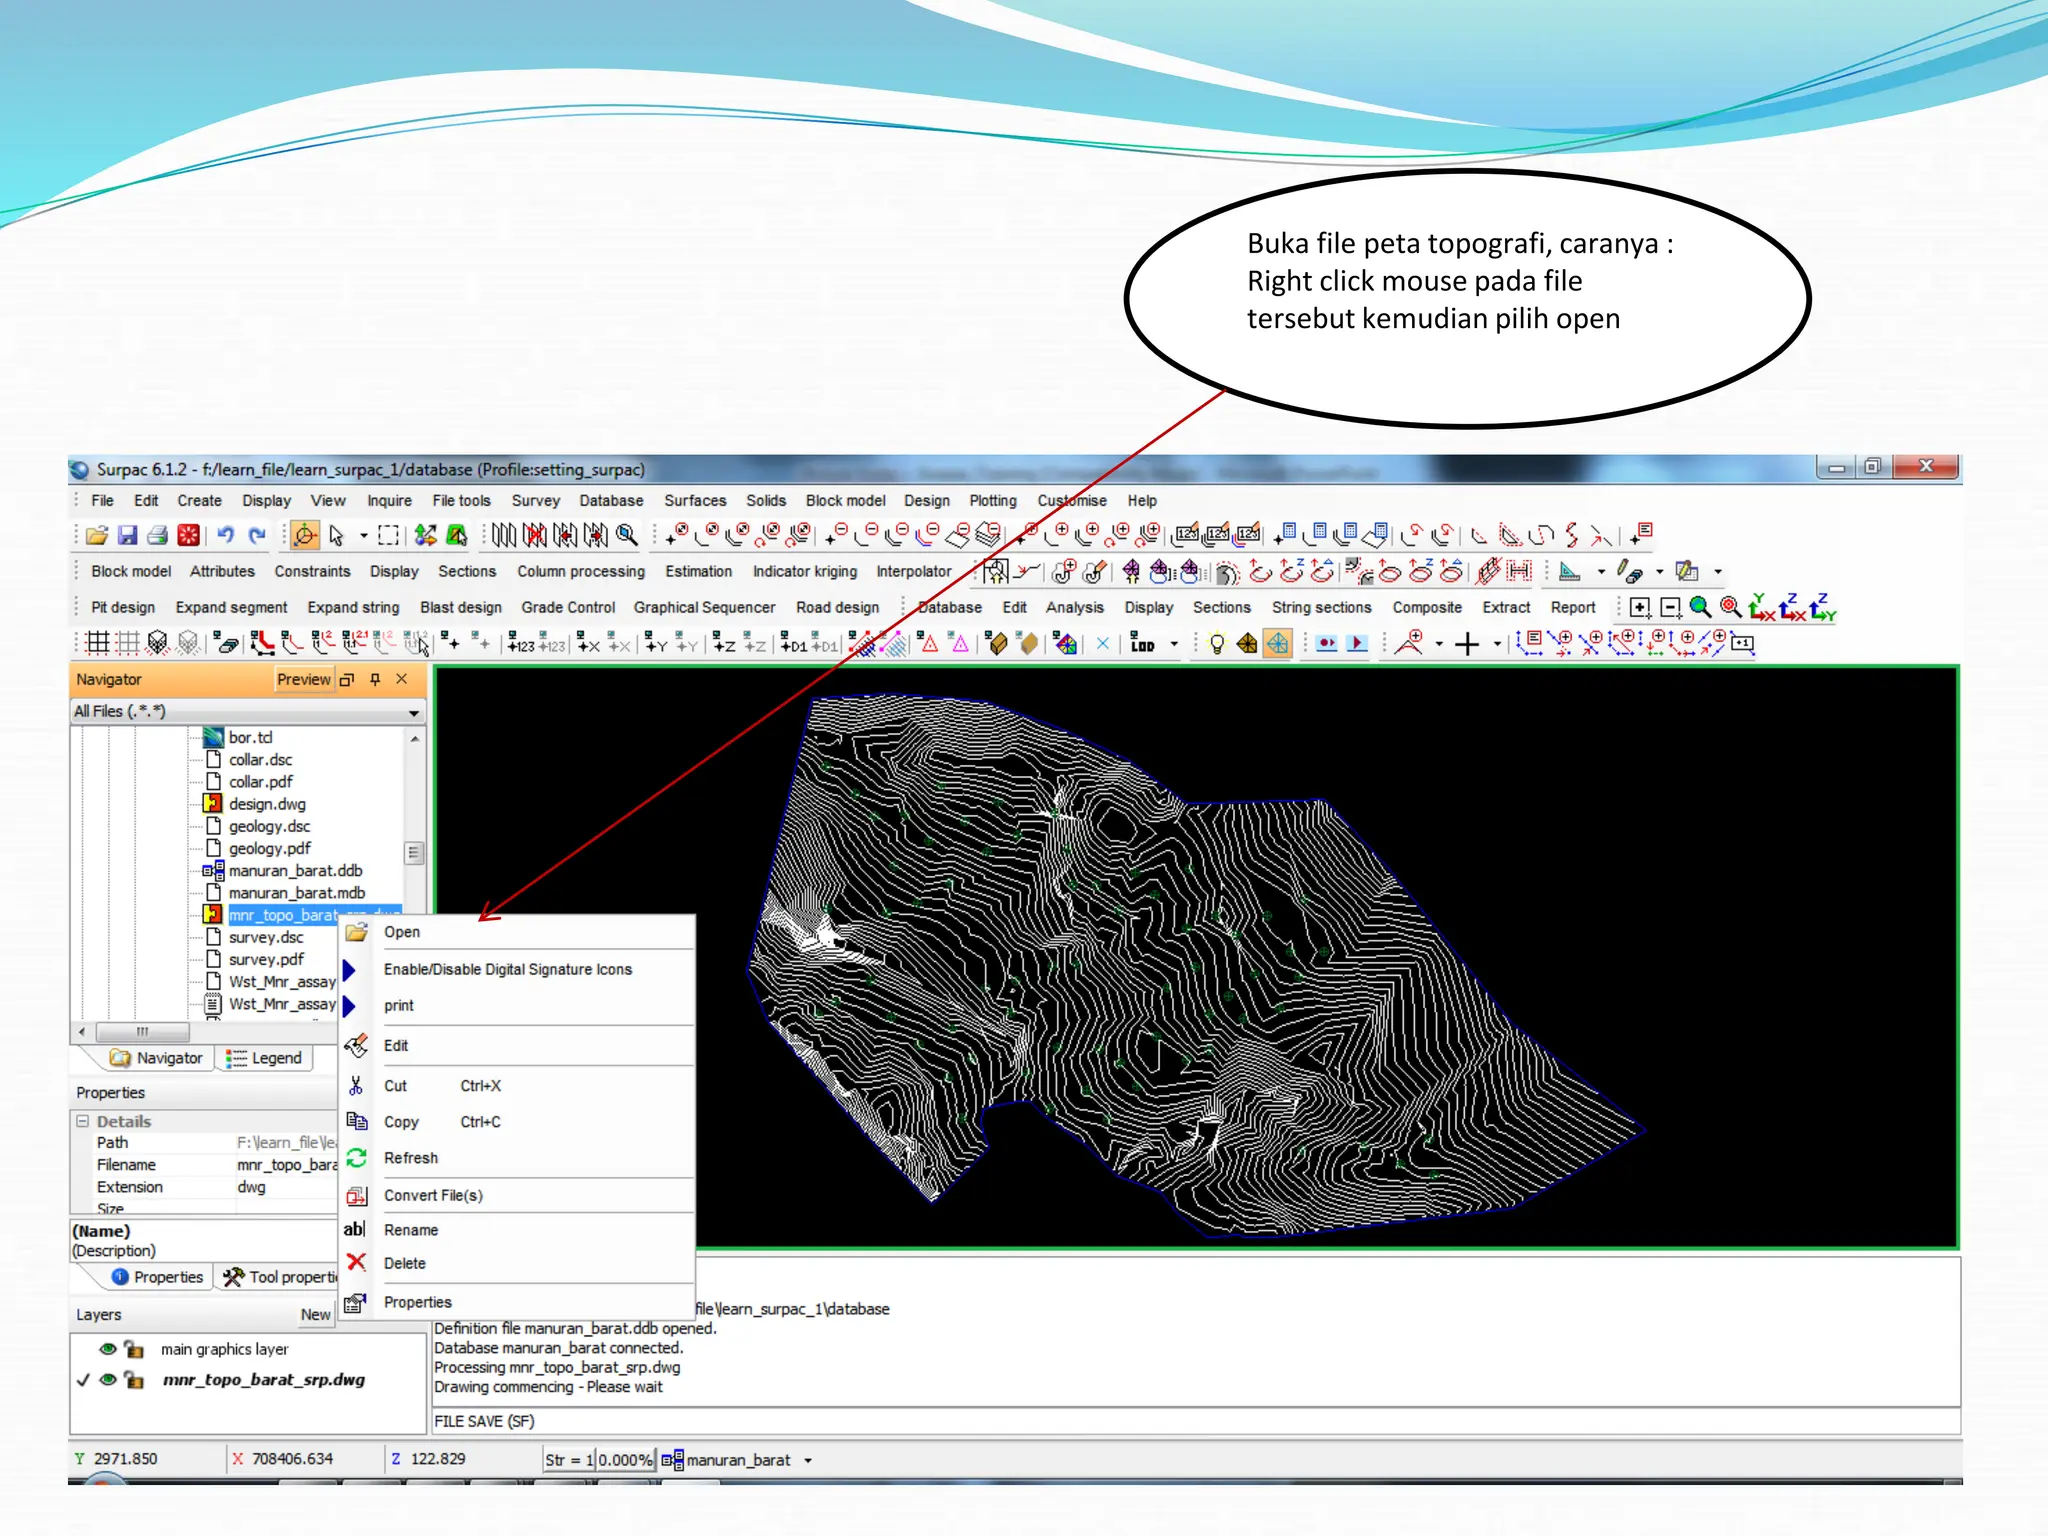Viewport: 2048px width, 1536px height.
Task: Toggle visibility eye of main graphics layer
Action: pyautogui.click(x=108, y=1349)
